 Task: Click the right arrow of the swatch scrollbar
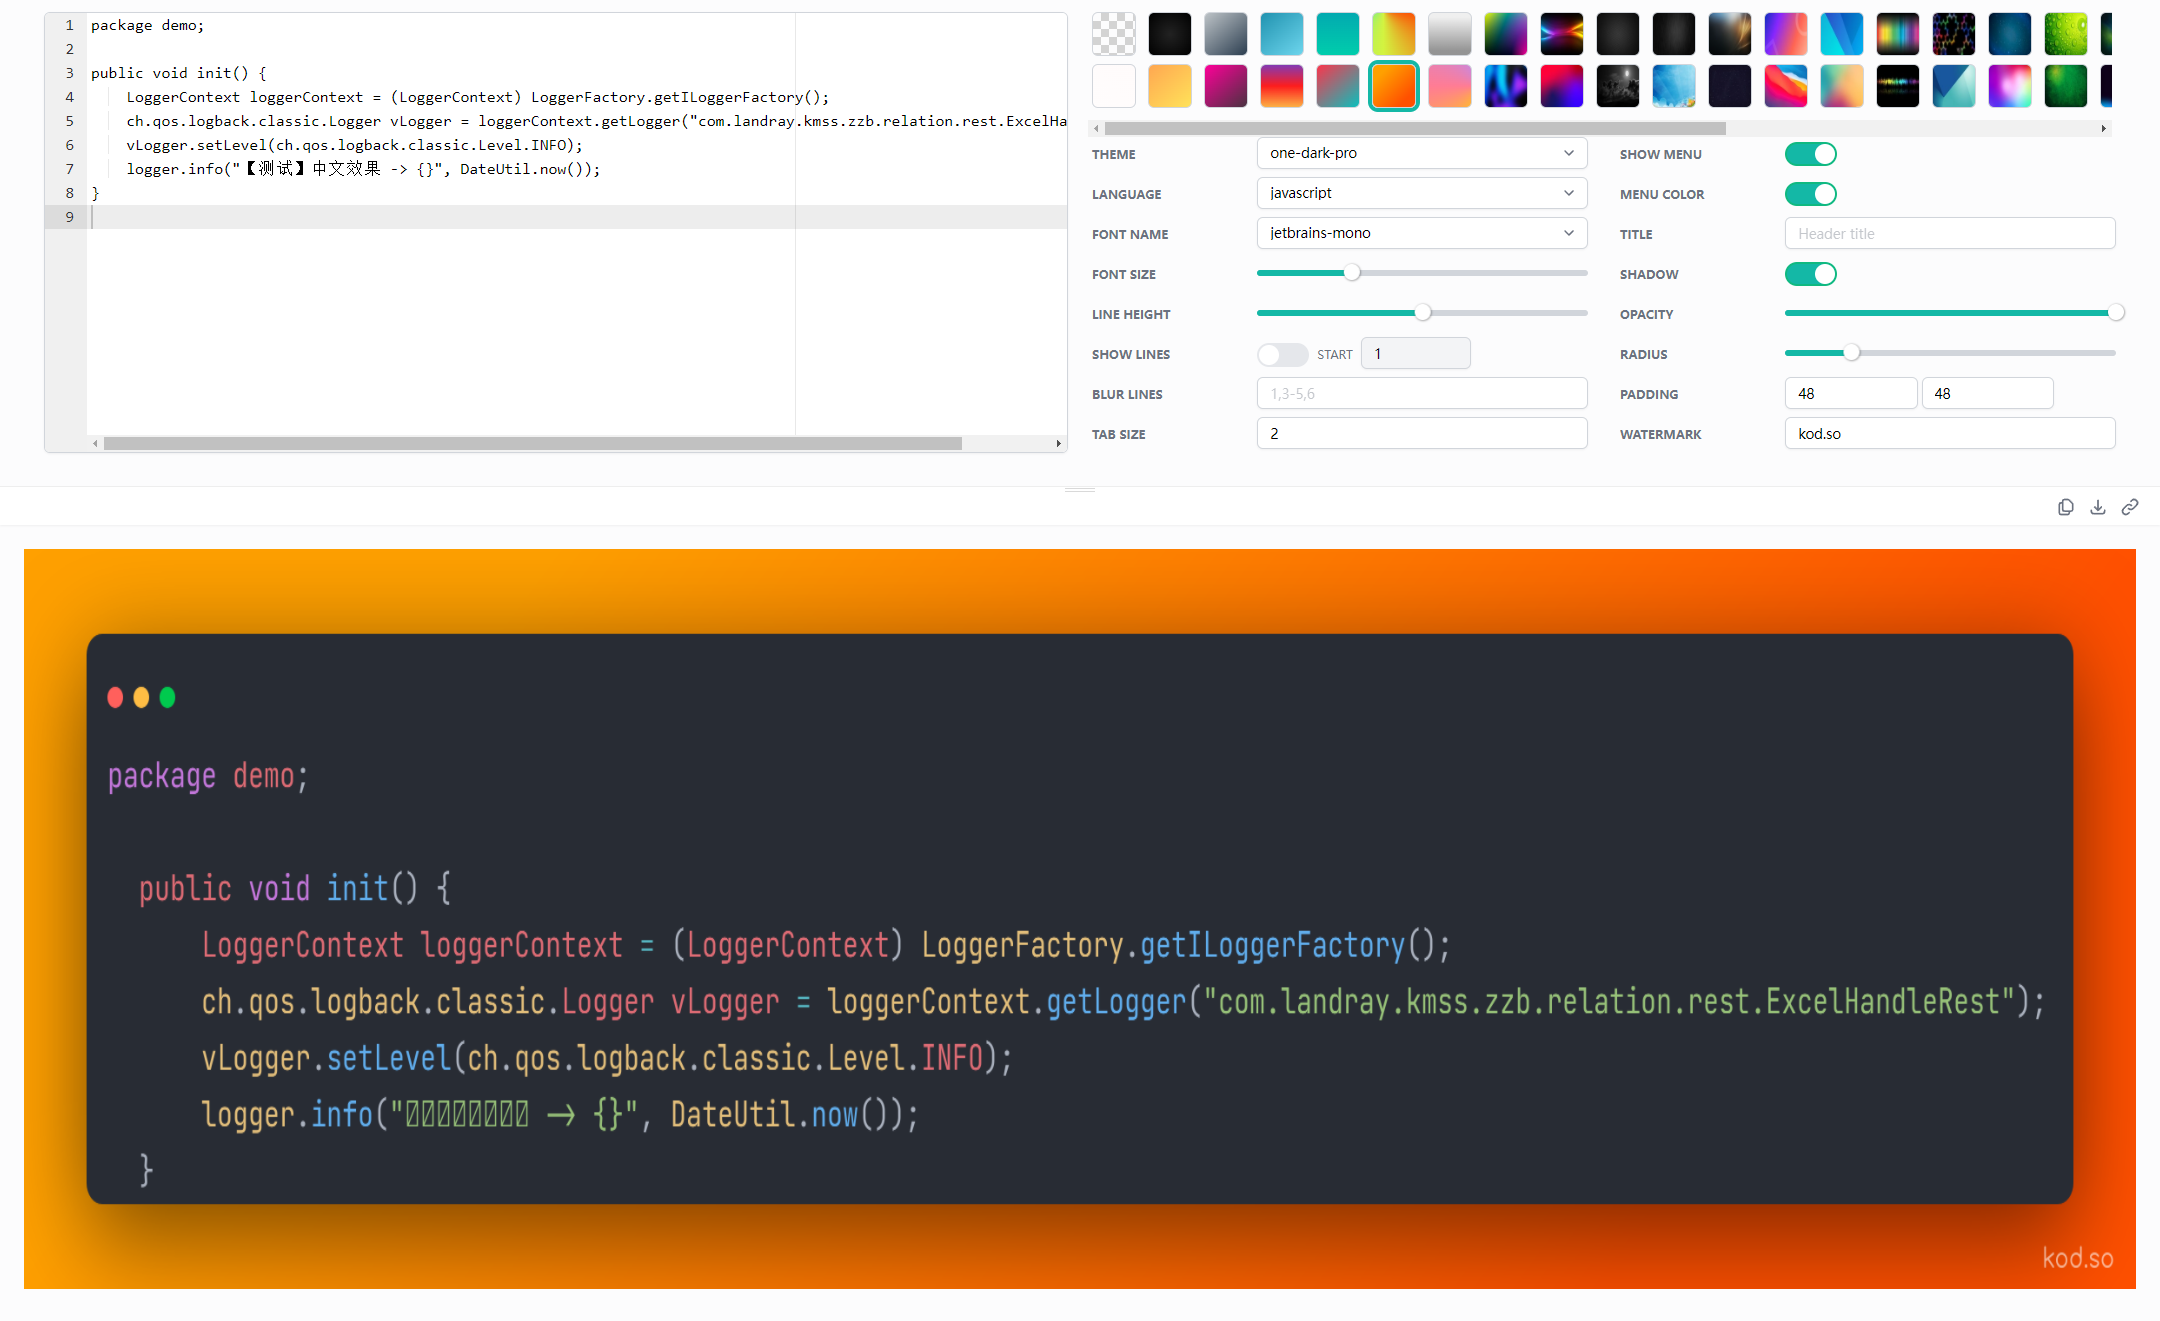(2103, 128)
